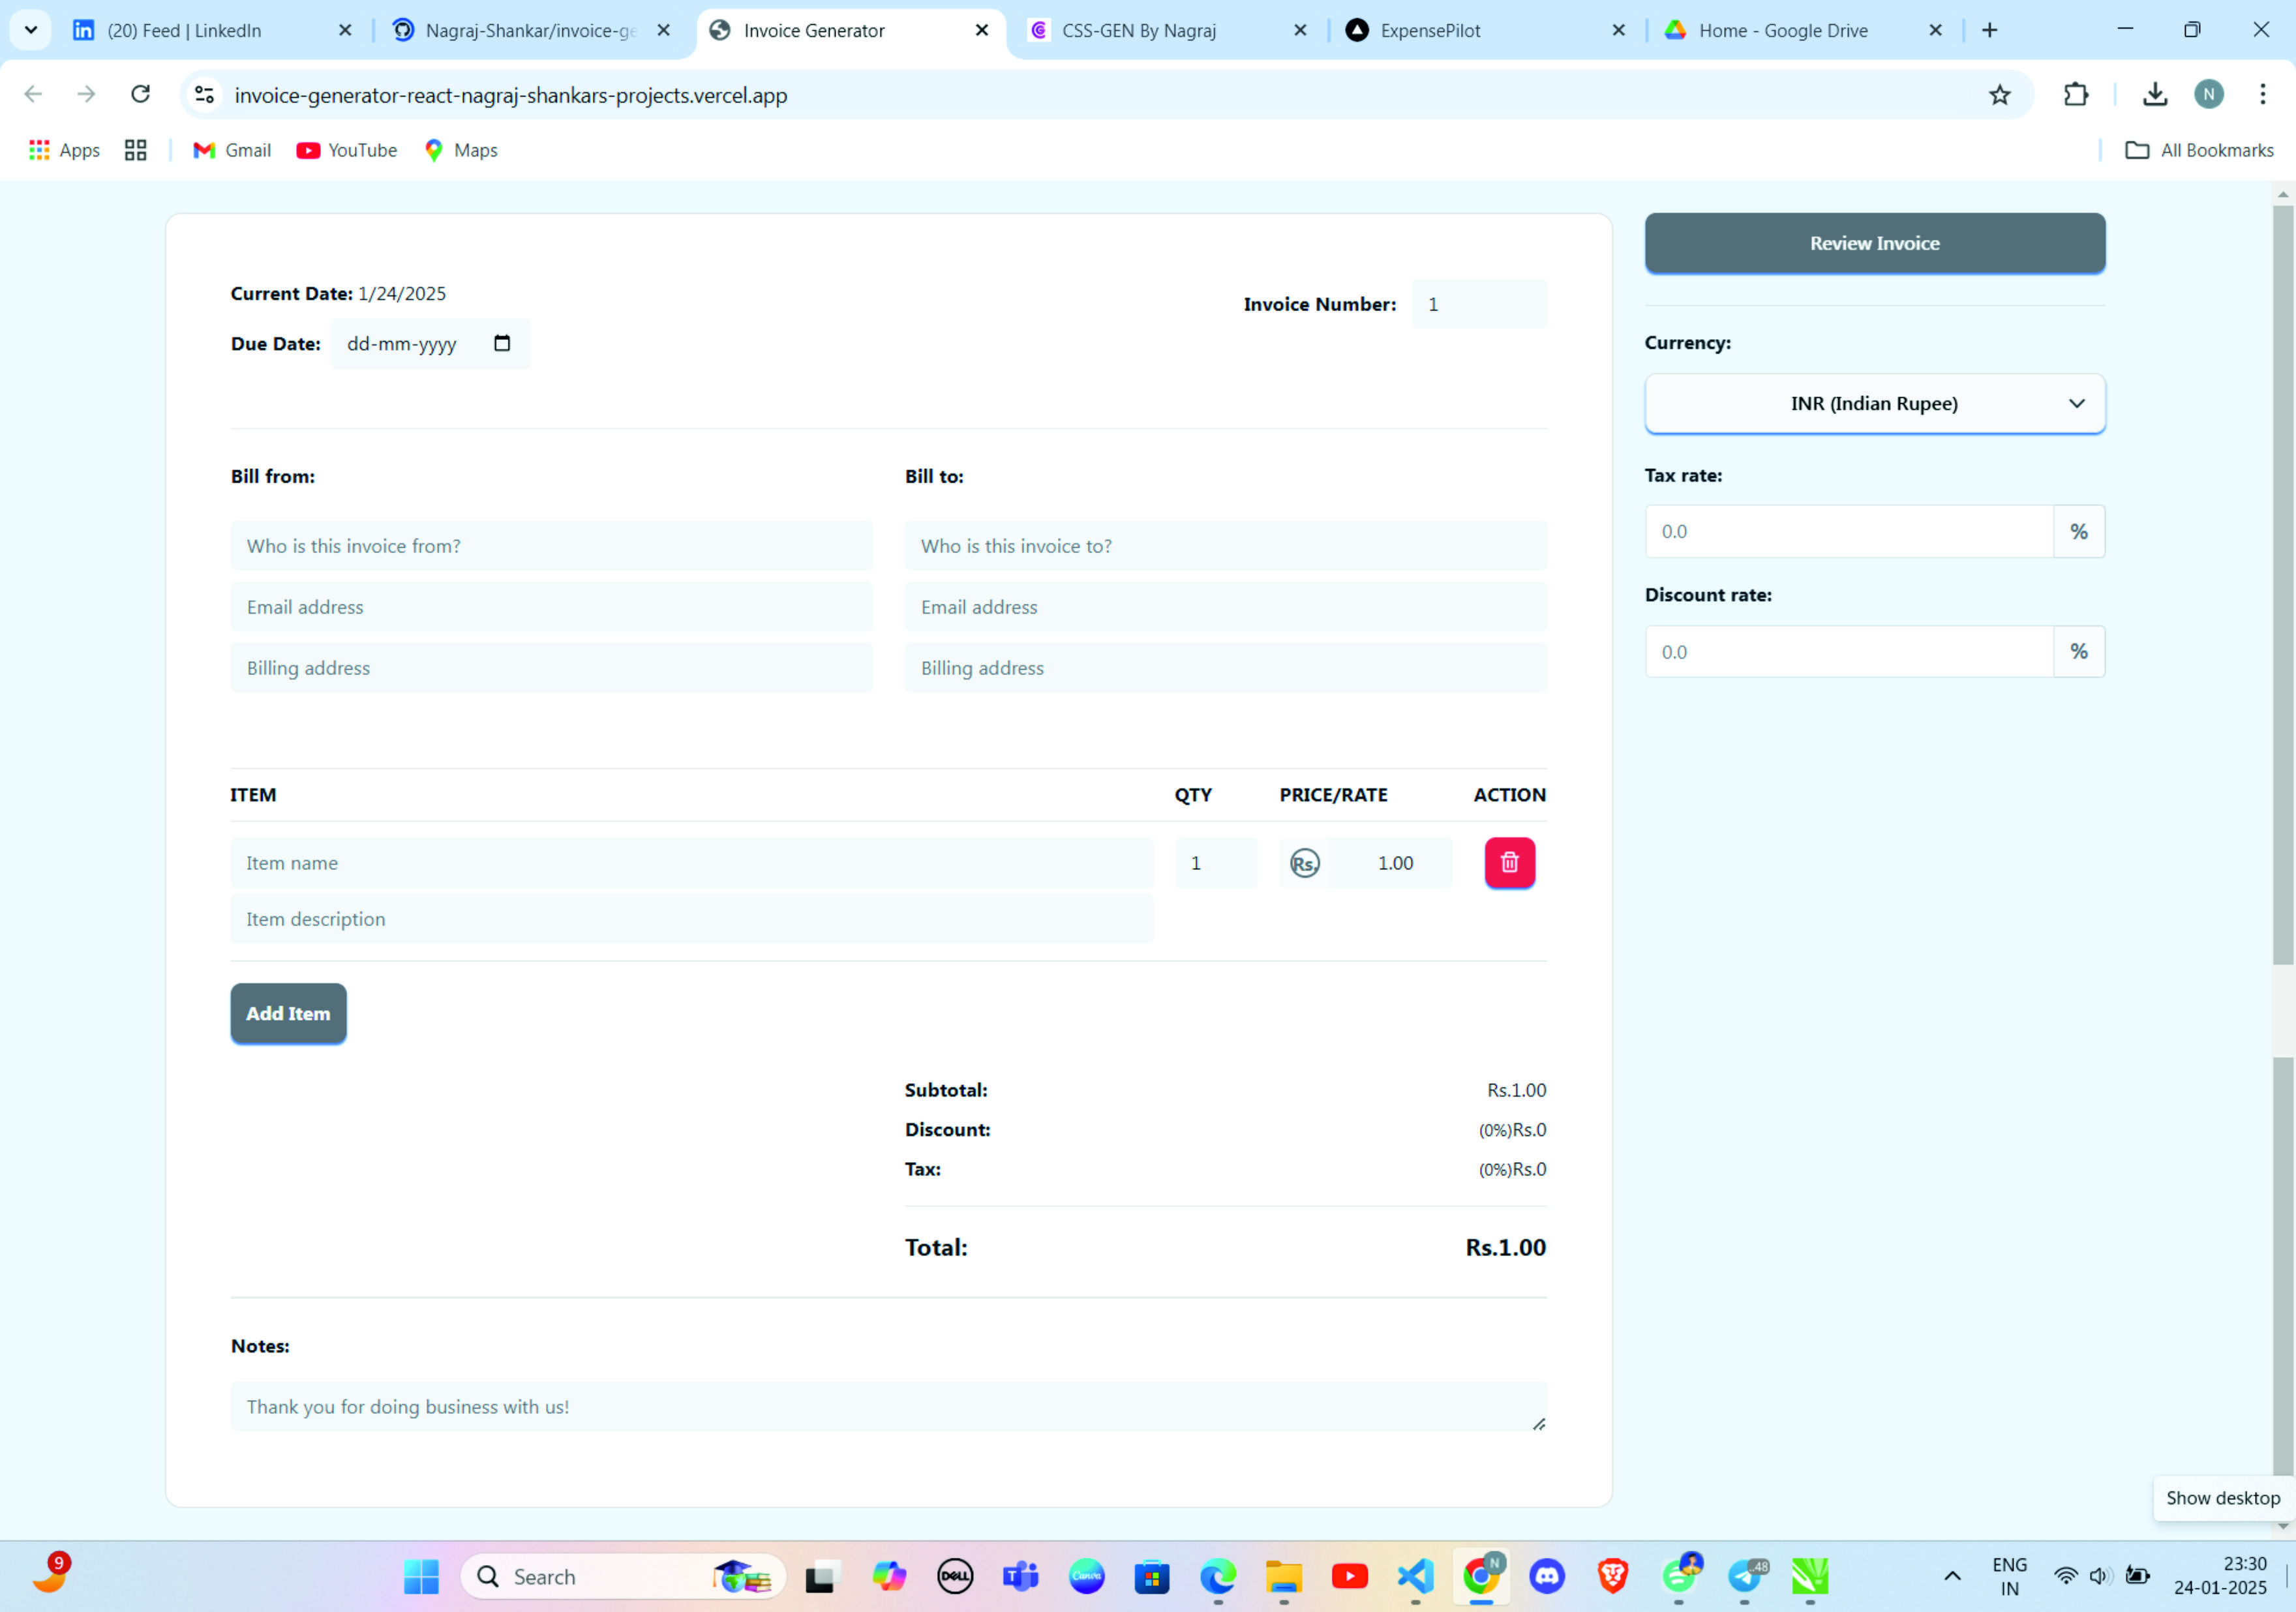Click Bill from Email address field

pyautogui.click(x=551, y=607)
